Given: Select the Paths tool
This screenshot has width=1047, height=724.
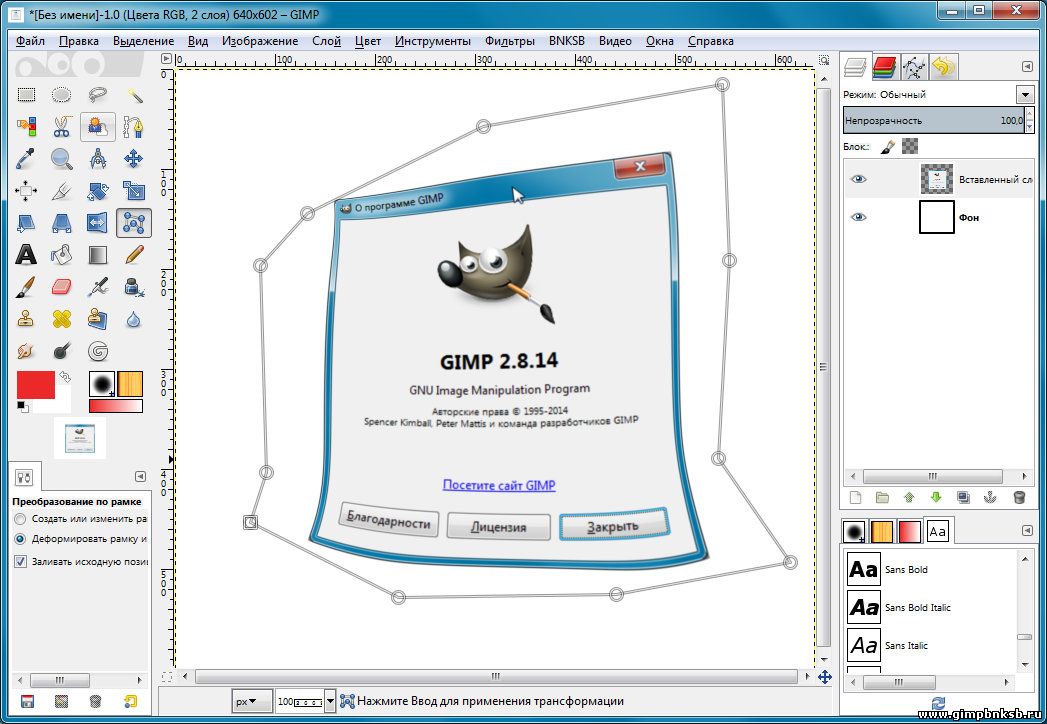Looking at the screenshot, I should pos(134,126).
